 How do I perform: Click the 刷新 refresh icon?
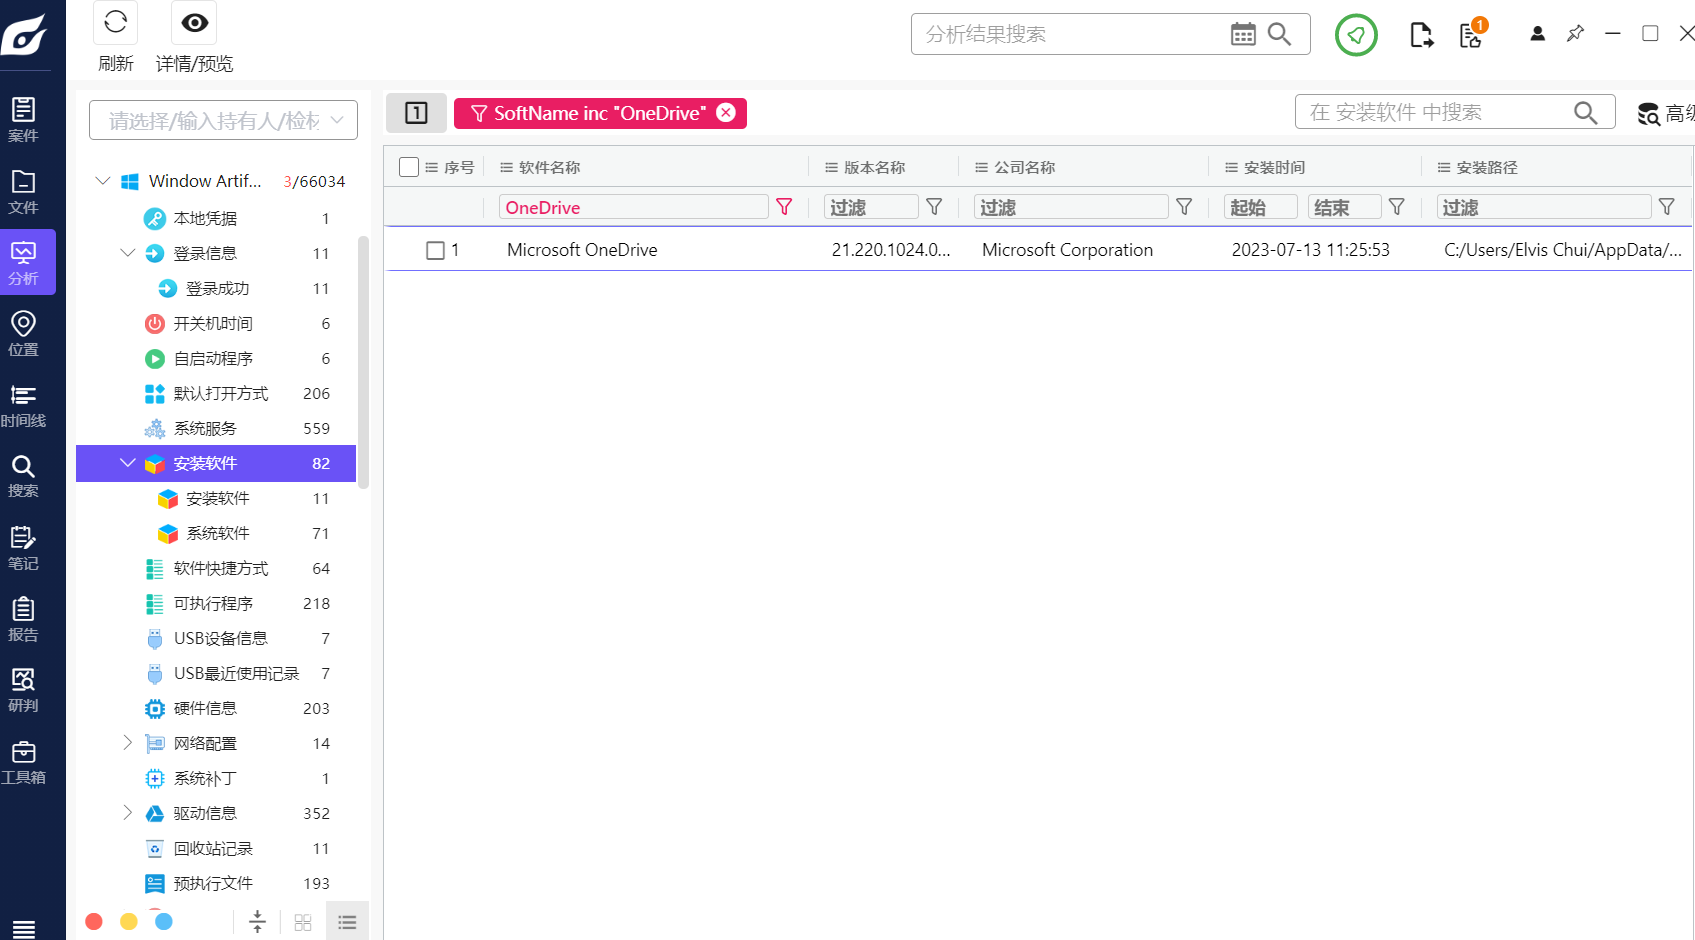[x=115, y=22]
